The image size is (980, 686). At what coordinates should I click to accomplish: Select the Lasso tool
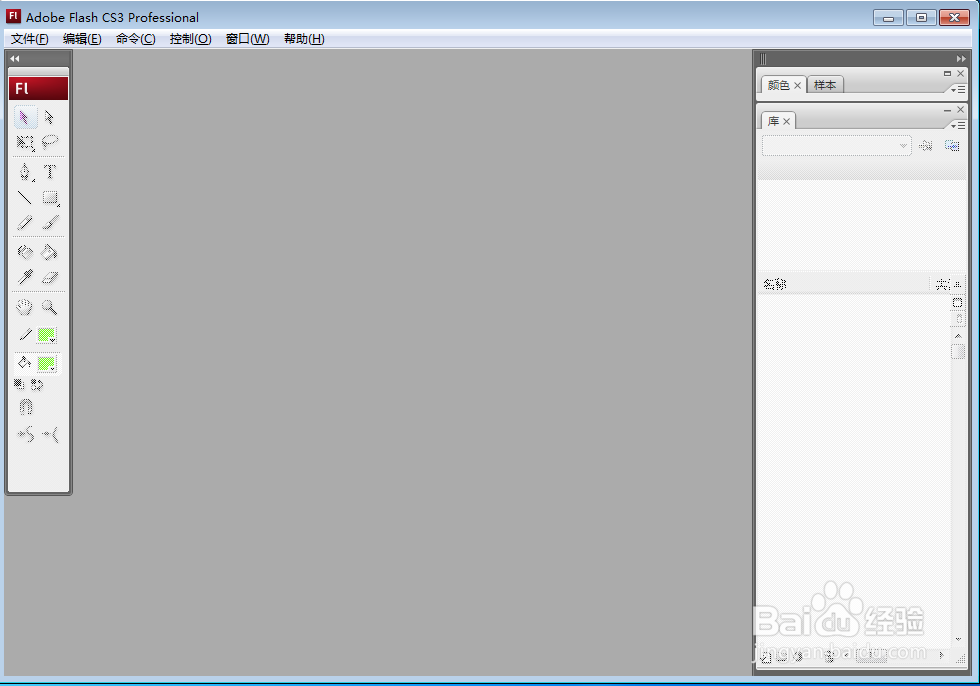click(x=49, y=142)
